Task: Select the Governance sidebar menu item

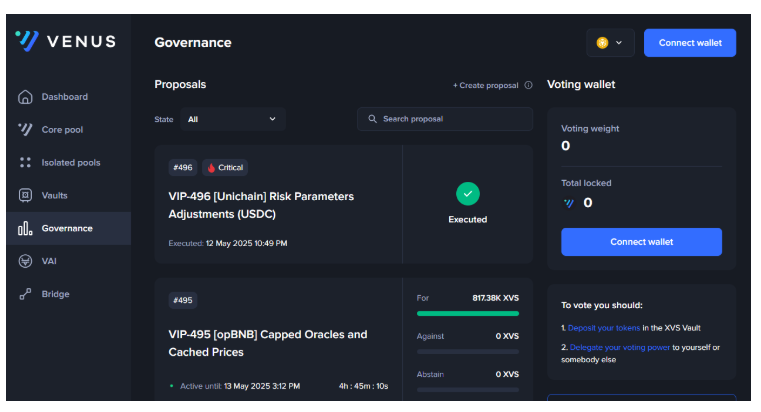Action: 67,228
